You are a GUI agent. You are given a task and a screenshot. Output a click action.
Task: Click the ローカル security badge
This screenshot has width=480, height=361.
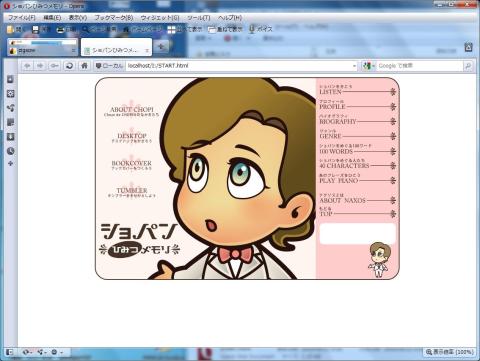click(x=109, y=66)
